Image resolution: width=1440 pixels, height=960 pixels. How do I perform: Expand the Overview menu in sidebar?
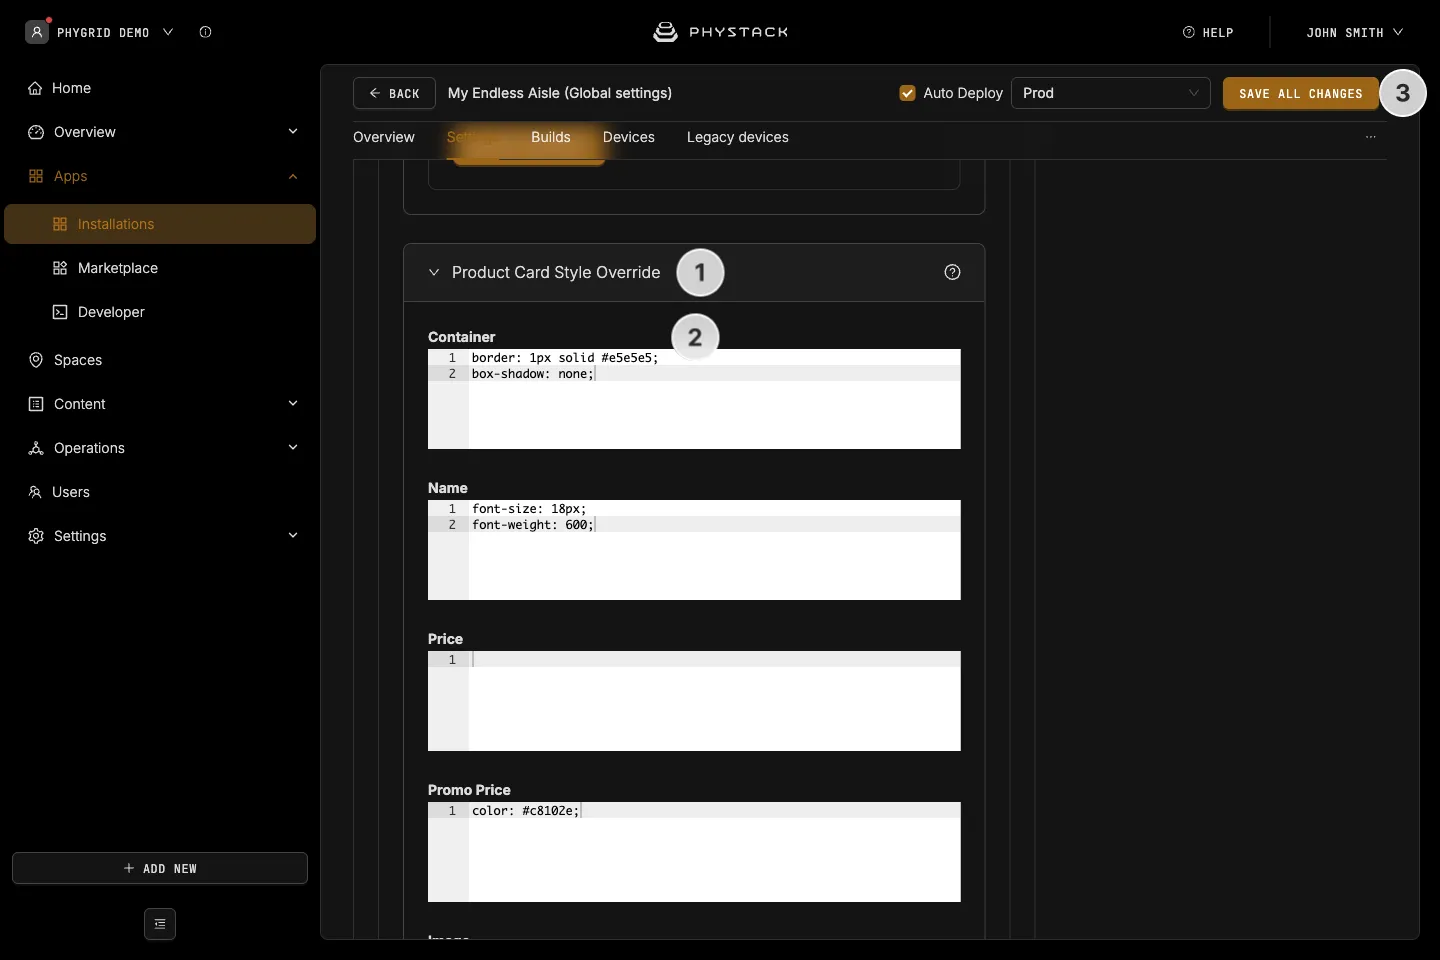click(x=293, y=132)
